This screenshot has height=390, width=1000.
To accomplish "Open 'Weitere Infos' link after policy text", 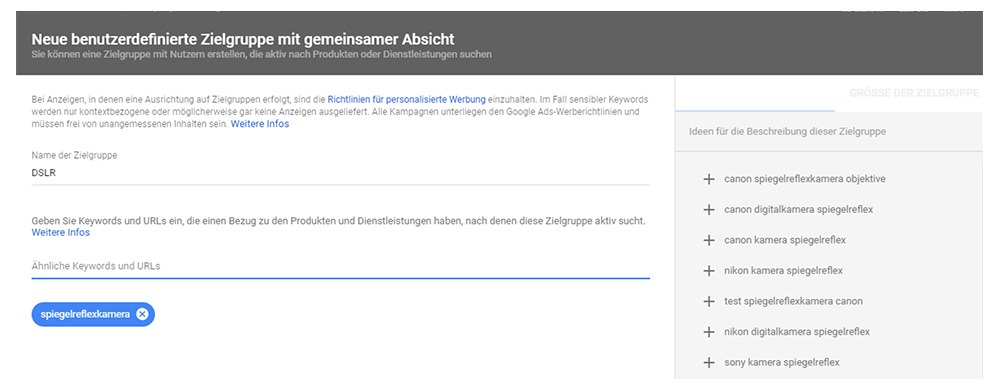I will (260, 124).
